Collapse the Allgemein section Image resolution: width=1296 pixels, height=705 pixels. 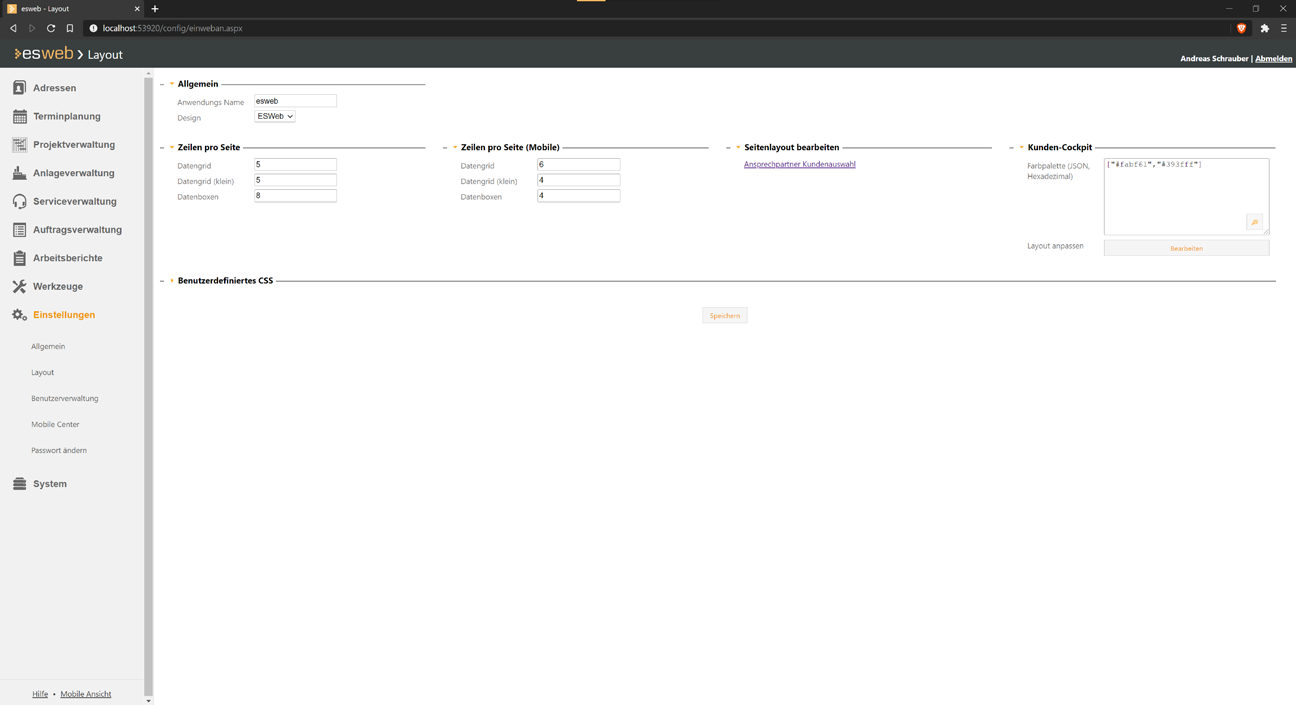[x=172, y=84]
